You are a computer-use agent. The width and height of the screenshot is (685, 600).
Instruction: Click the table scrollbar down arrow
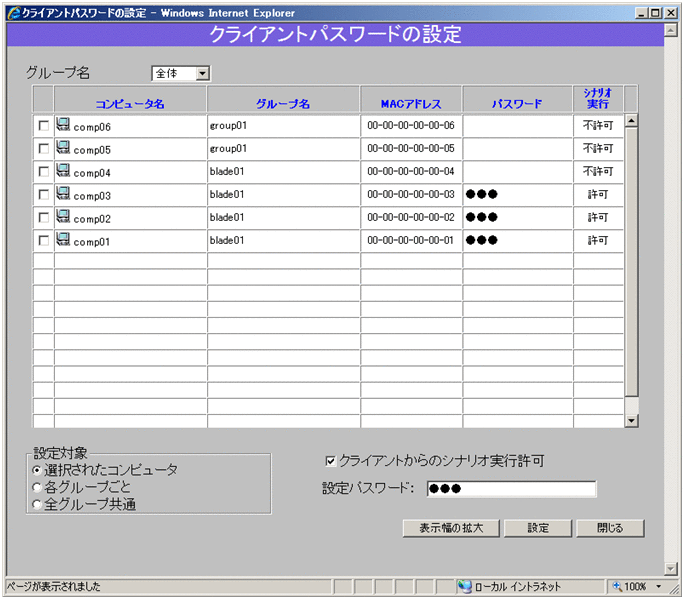[x=631, y=421]
